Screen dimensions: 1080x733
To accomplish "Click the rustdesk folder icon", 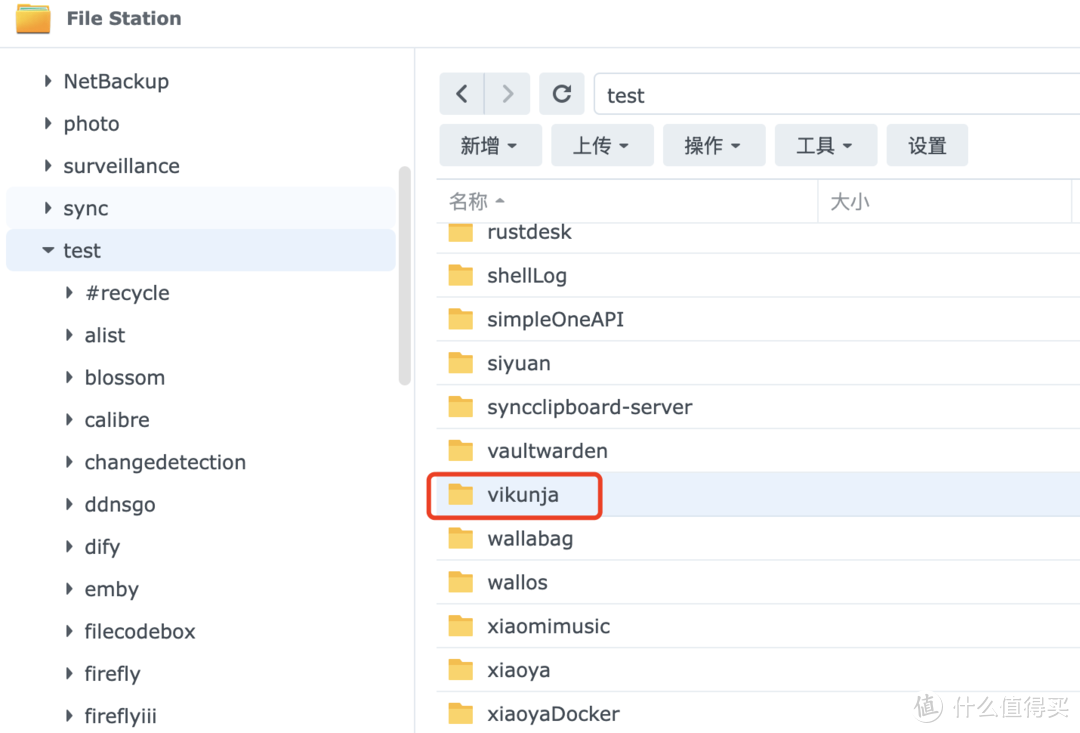I will point(460,232).
